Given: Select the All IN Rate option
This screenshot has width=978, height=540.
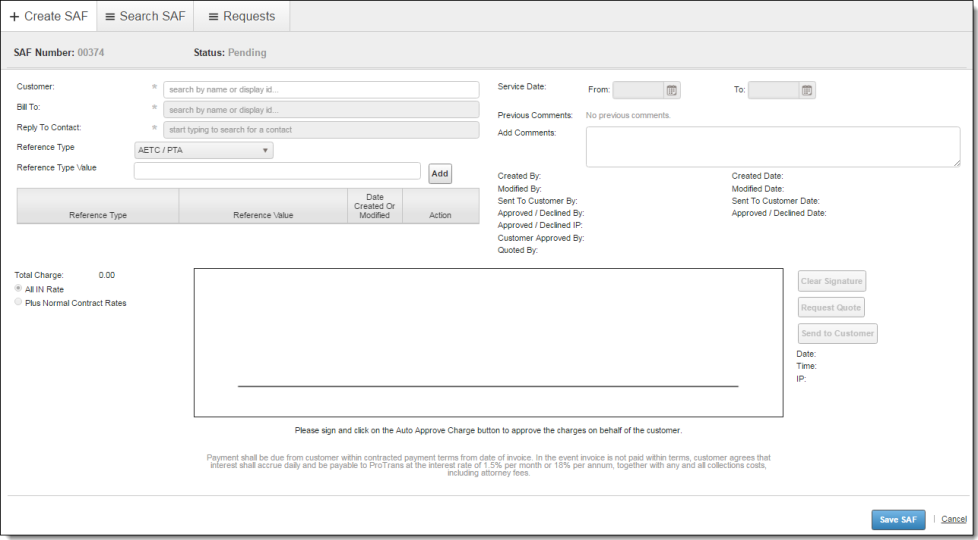Looking at the screenshot, I should (19, 289).
